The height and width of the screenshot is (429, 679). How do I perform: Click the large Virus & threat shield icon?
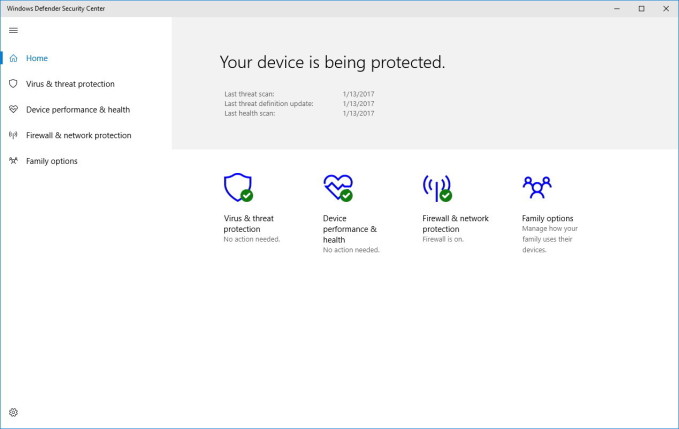tap(238, 187)
